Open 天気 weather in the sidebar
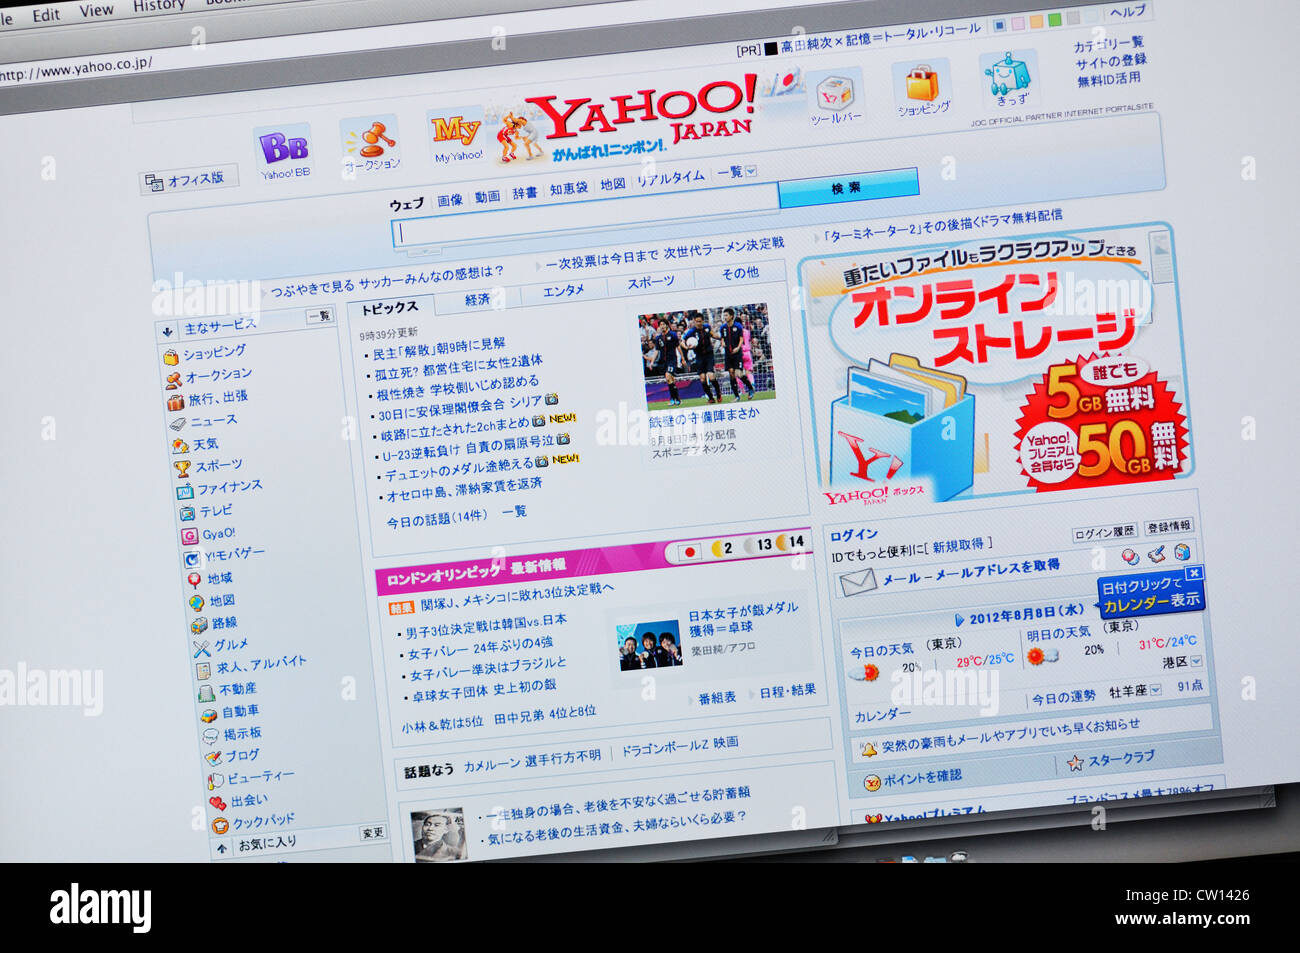Image resolution: width=1300 pixels, height=953 pixels. [195, 445]
